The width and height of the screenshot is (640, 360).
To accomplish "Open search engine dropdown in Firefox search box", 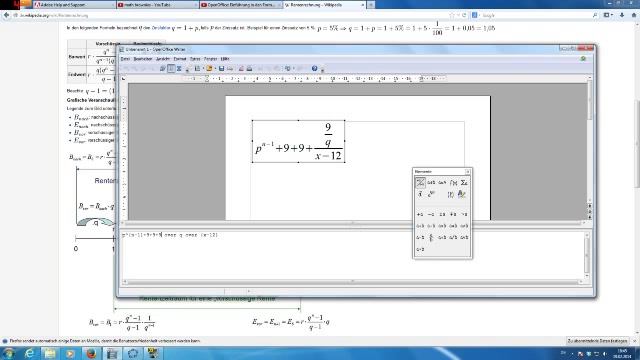I will click(476, 15).
